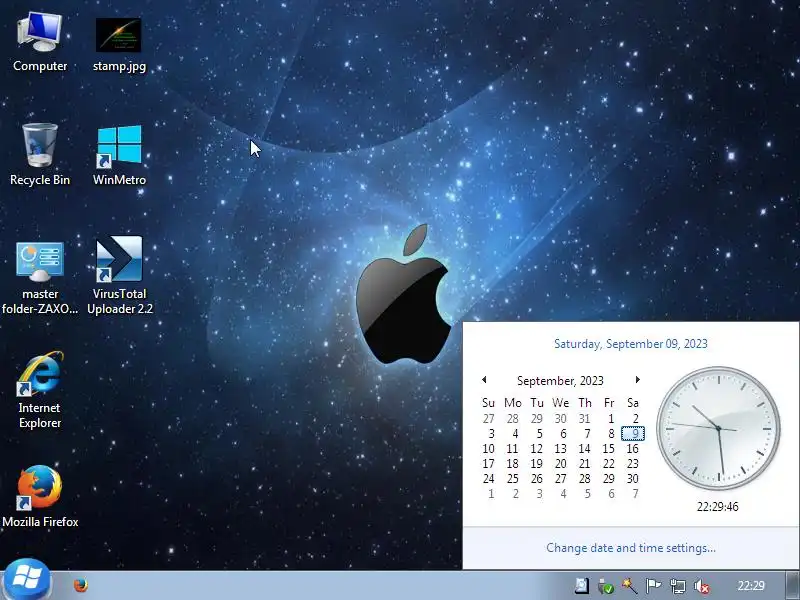Select September 6 in the calendar
800x600 pixels.
pos(562,434)
